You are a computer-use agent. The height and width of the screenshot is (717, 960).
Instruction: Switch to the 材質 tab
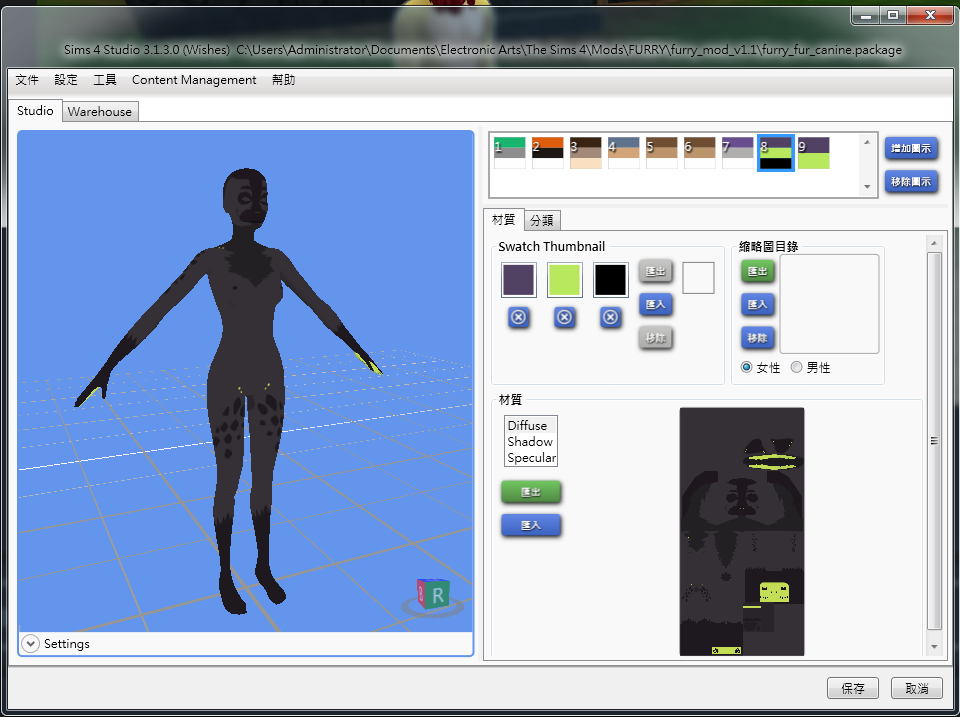[504, 219]
